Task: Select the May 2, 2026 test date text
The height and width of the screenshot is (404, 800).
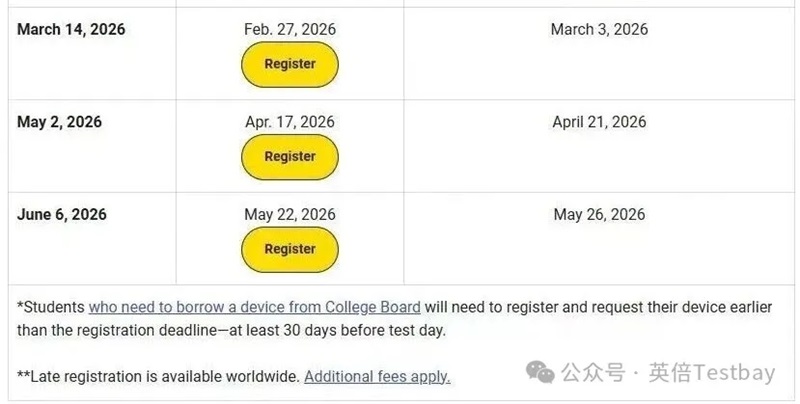Action: (x=59, y=122)
